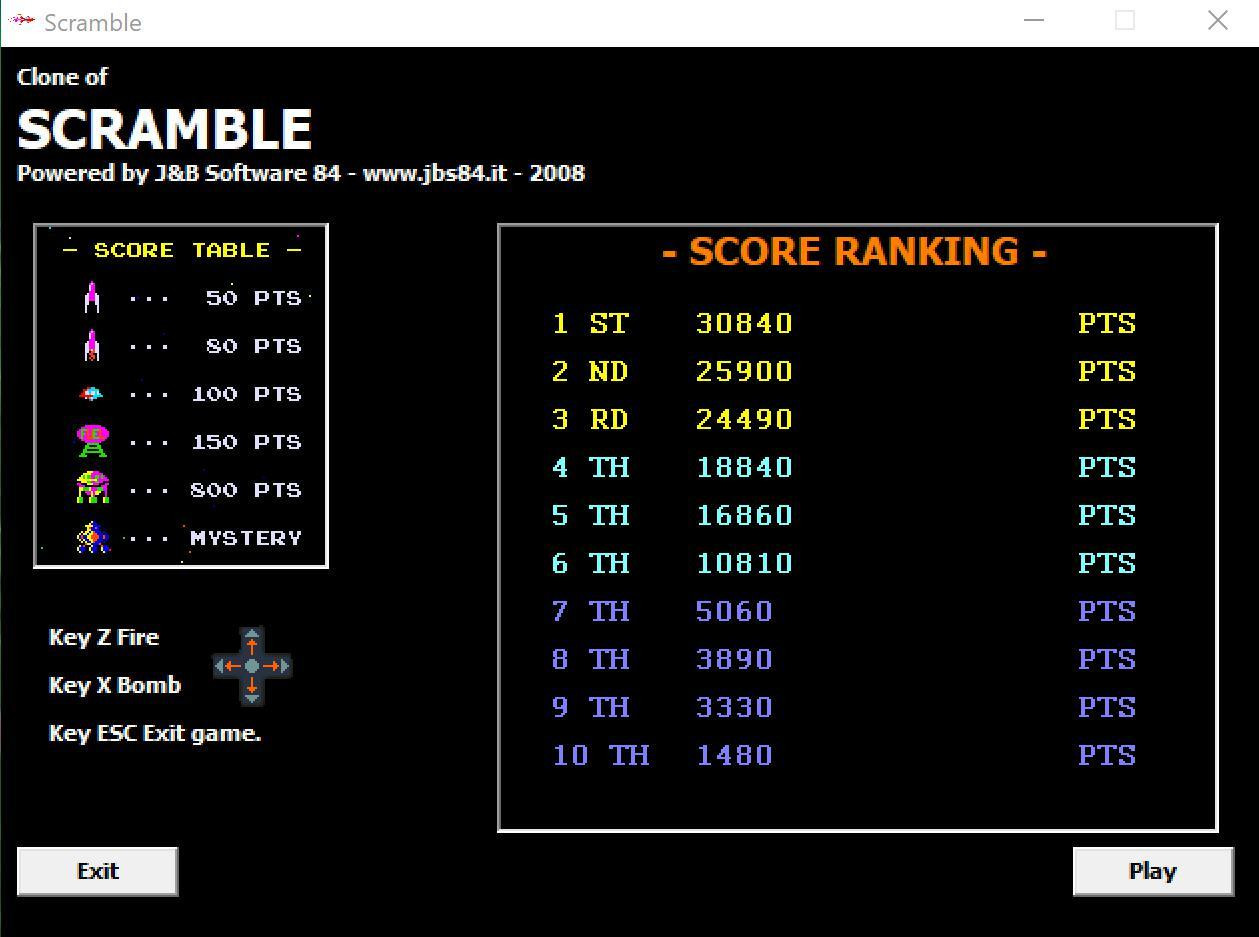Close the Scramble window

pyautogui.click(x=1217, y=21)
